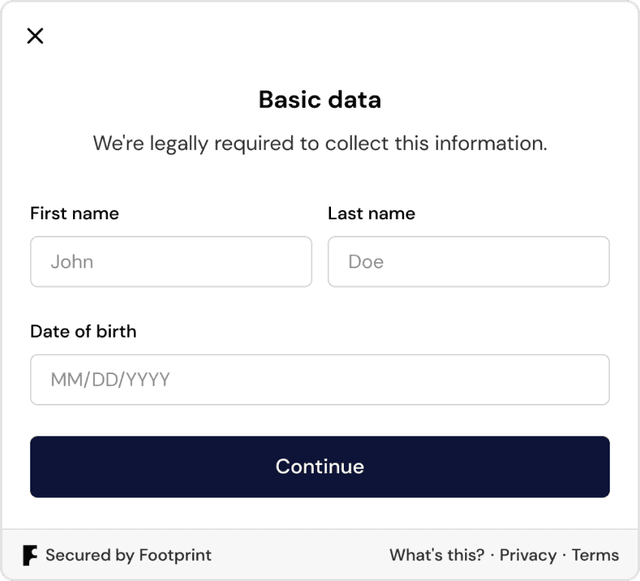Open the Terms link
This screenshot has height=581, width=640.
click(x=595, y=555)
